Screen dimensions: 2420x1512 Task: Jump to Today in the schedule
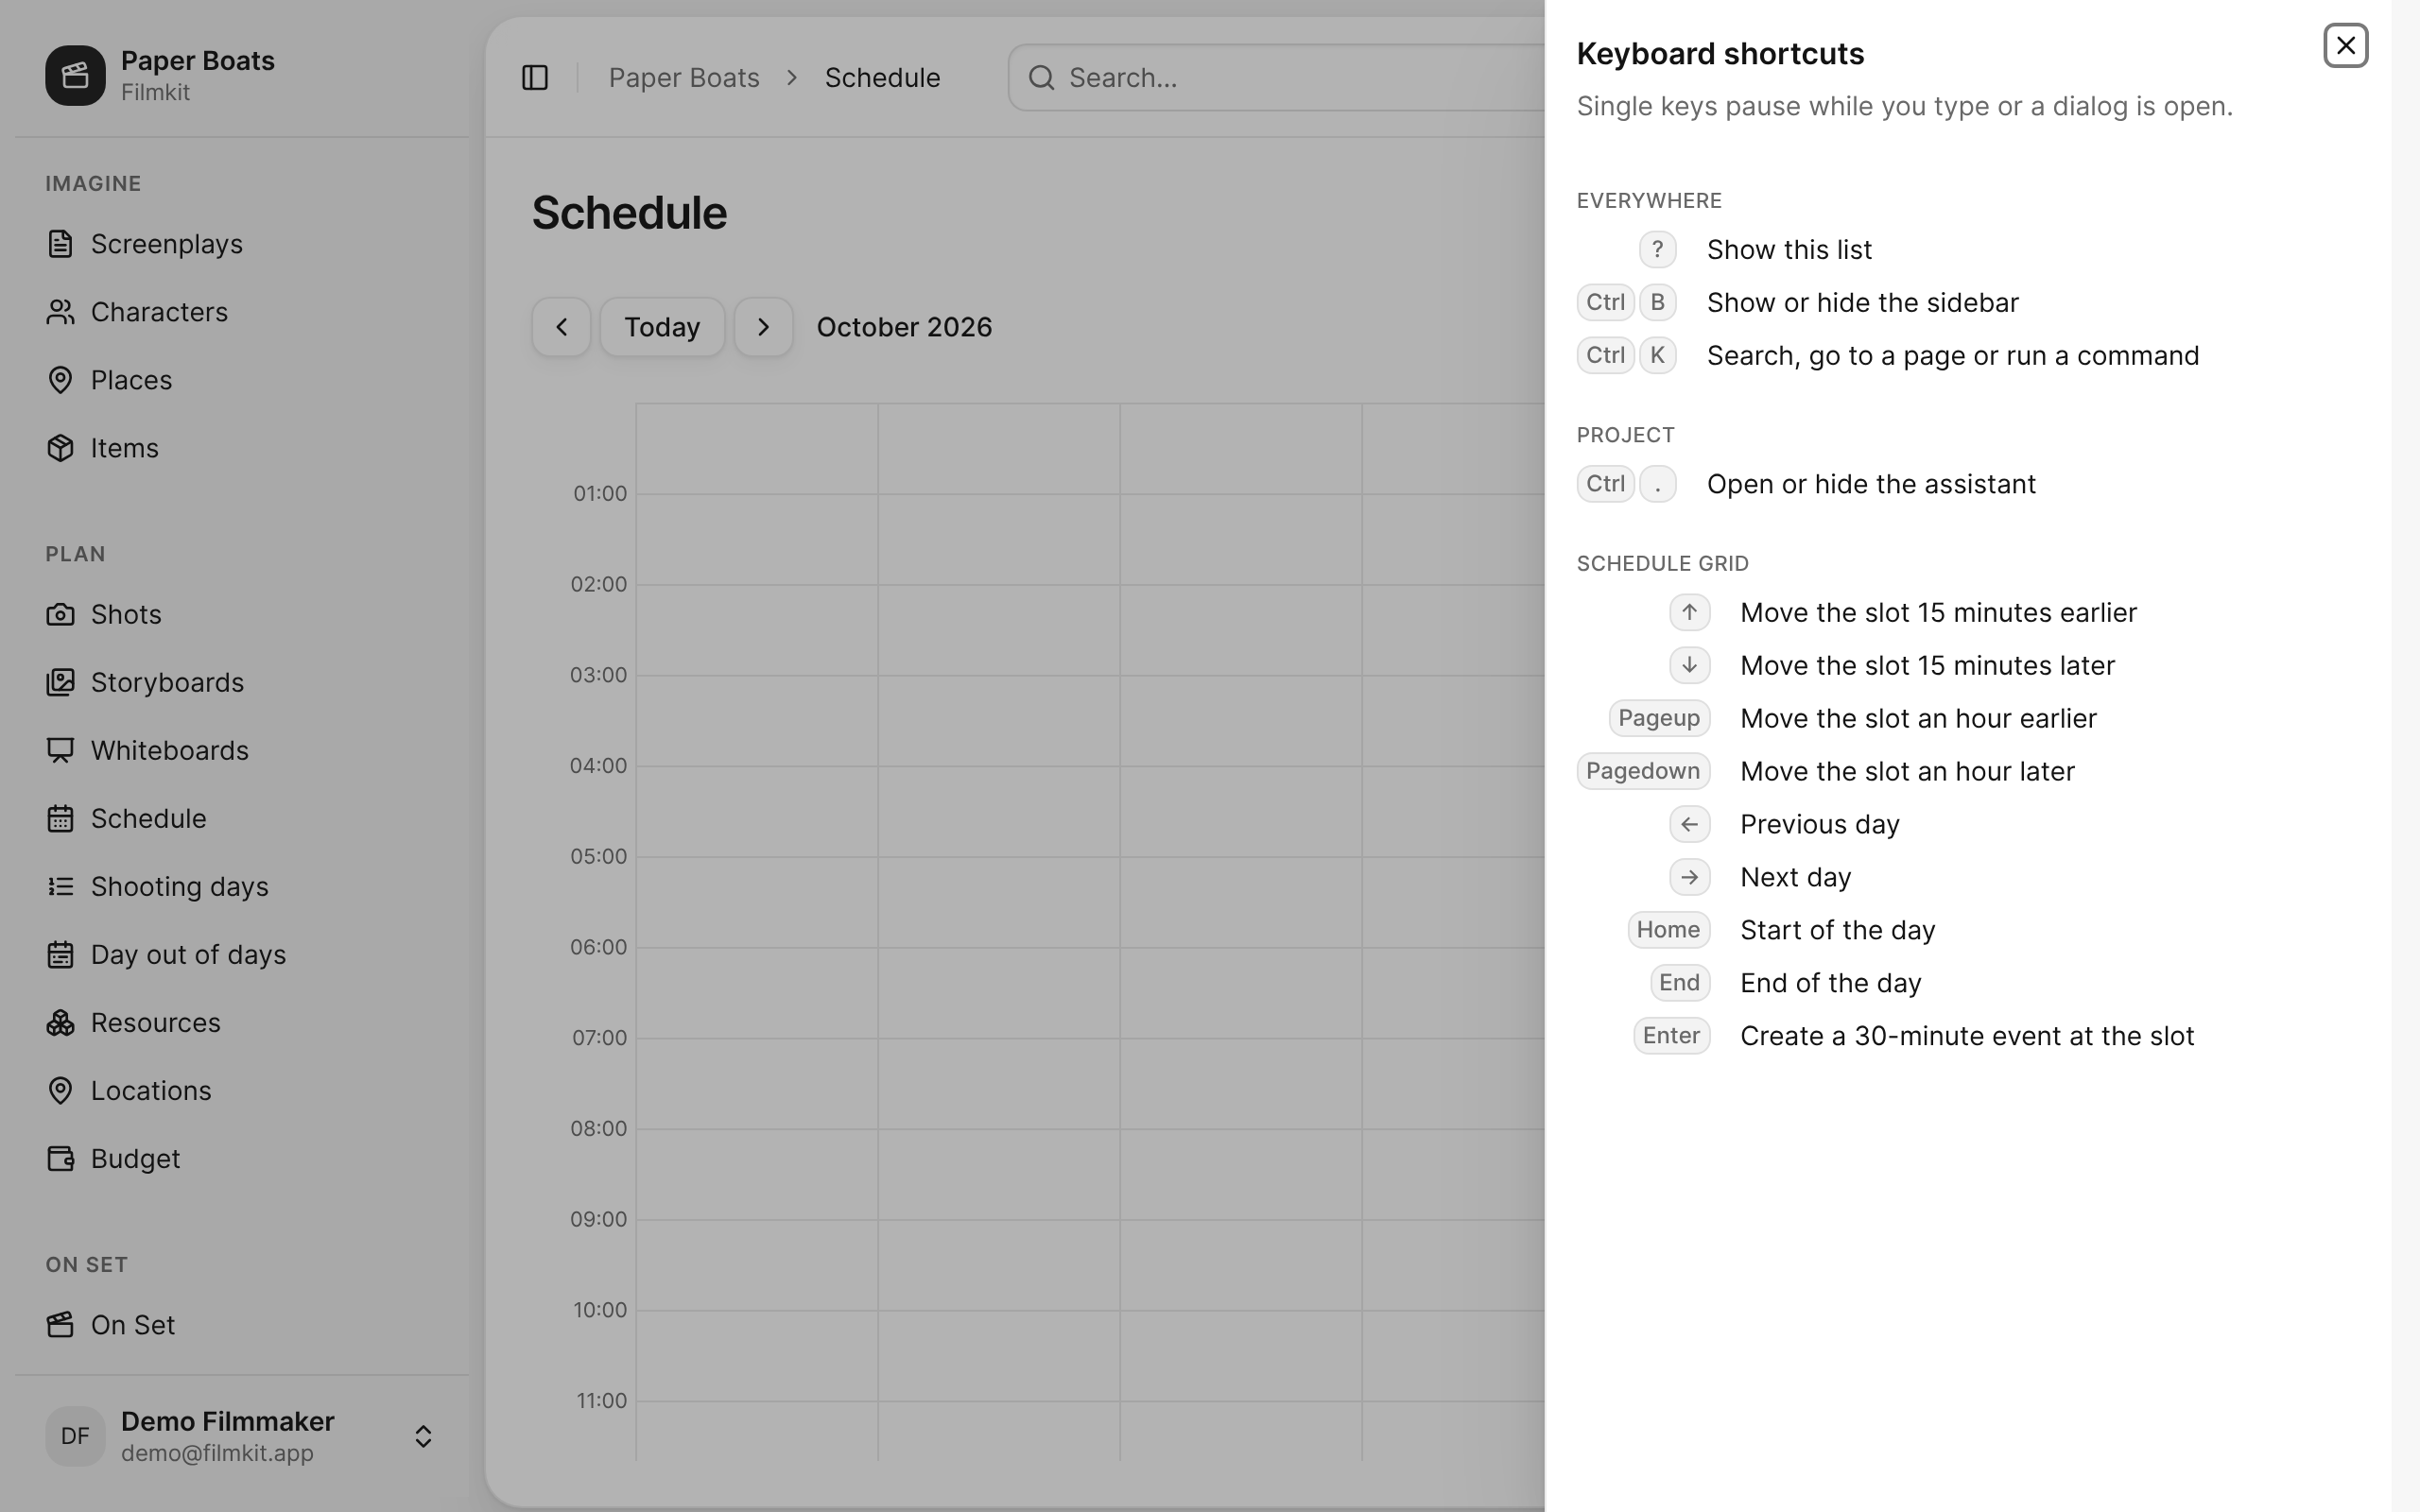pos(662,327)
